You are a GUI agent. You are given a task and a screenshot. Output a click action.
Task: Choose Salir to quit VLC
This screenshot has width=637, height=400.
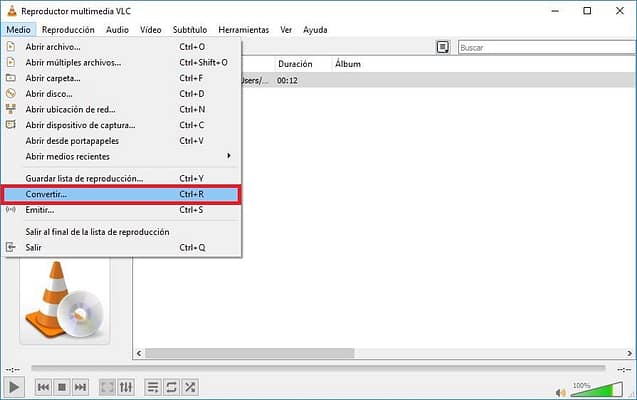(121, 247)
